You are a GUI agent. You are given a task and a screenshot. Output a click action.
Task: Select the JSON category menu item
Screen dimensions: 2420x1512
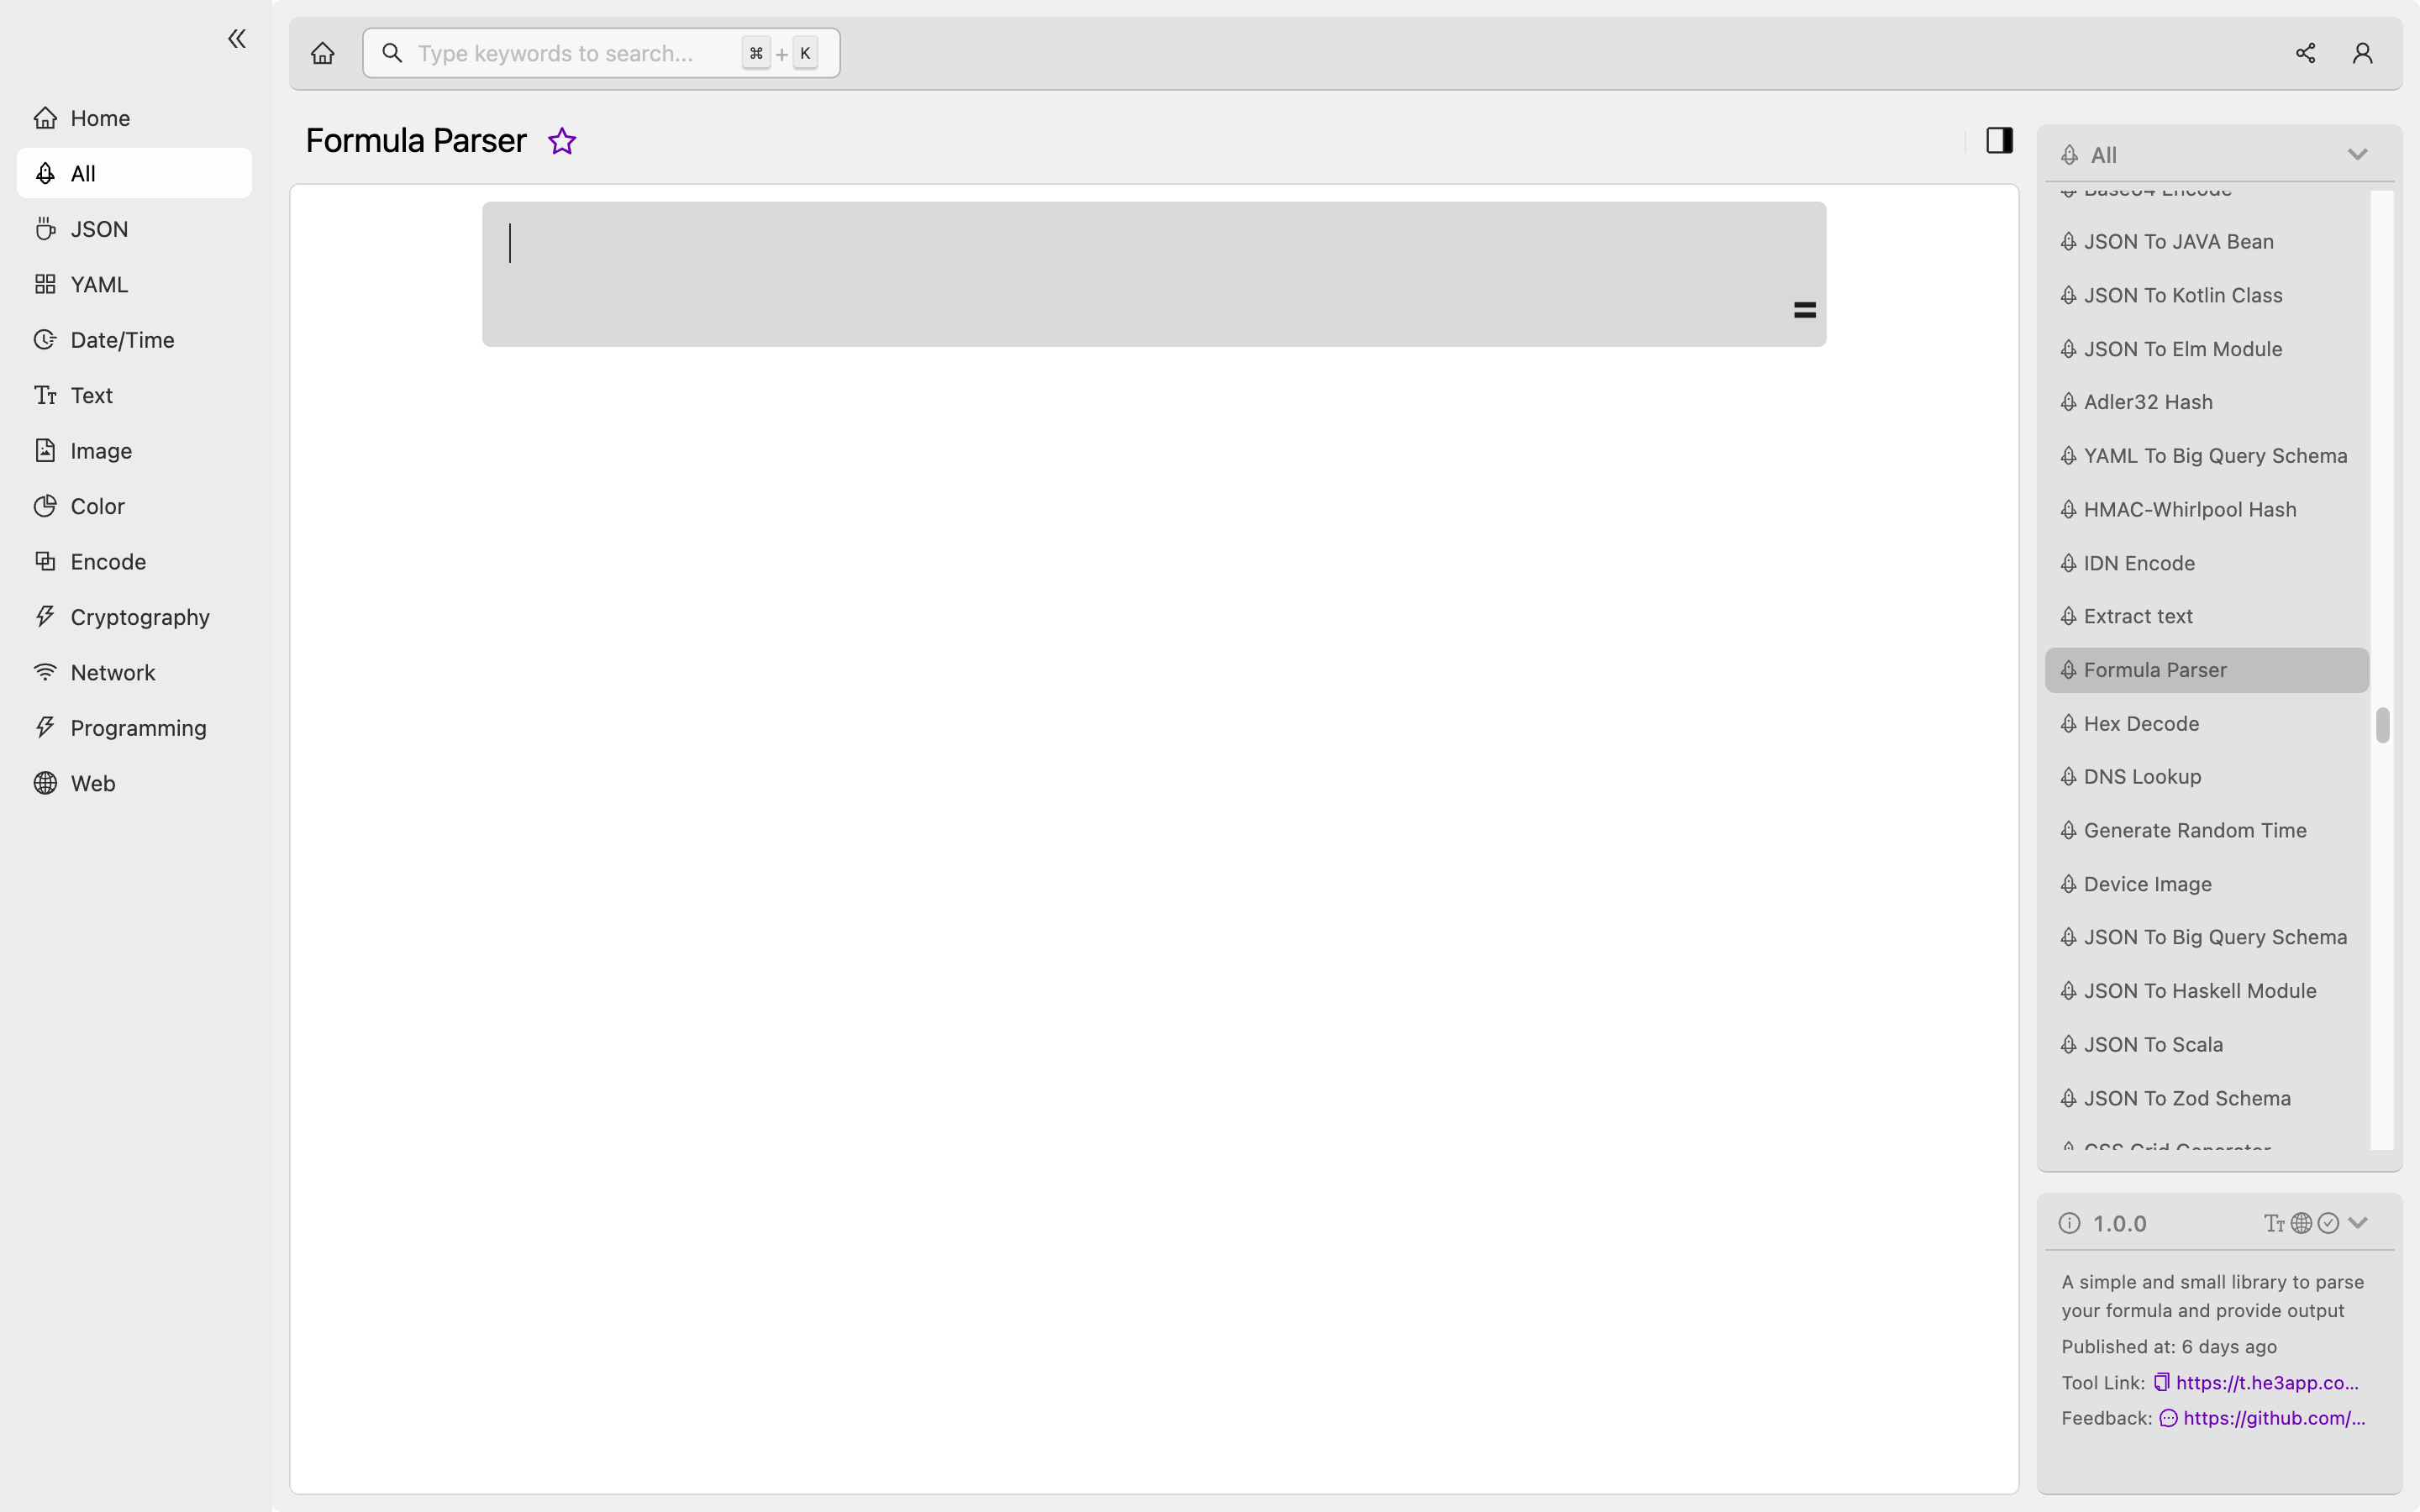[x=97, y=228]
